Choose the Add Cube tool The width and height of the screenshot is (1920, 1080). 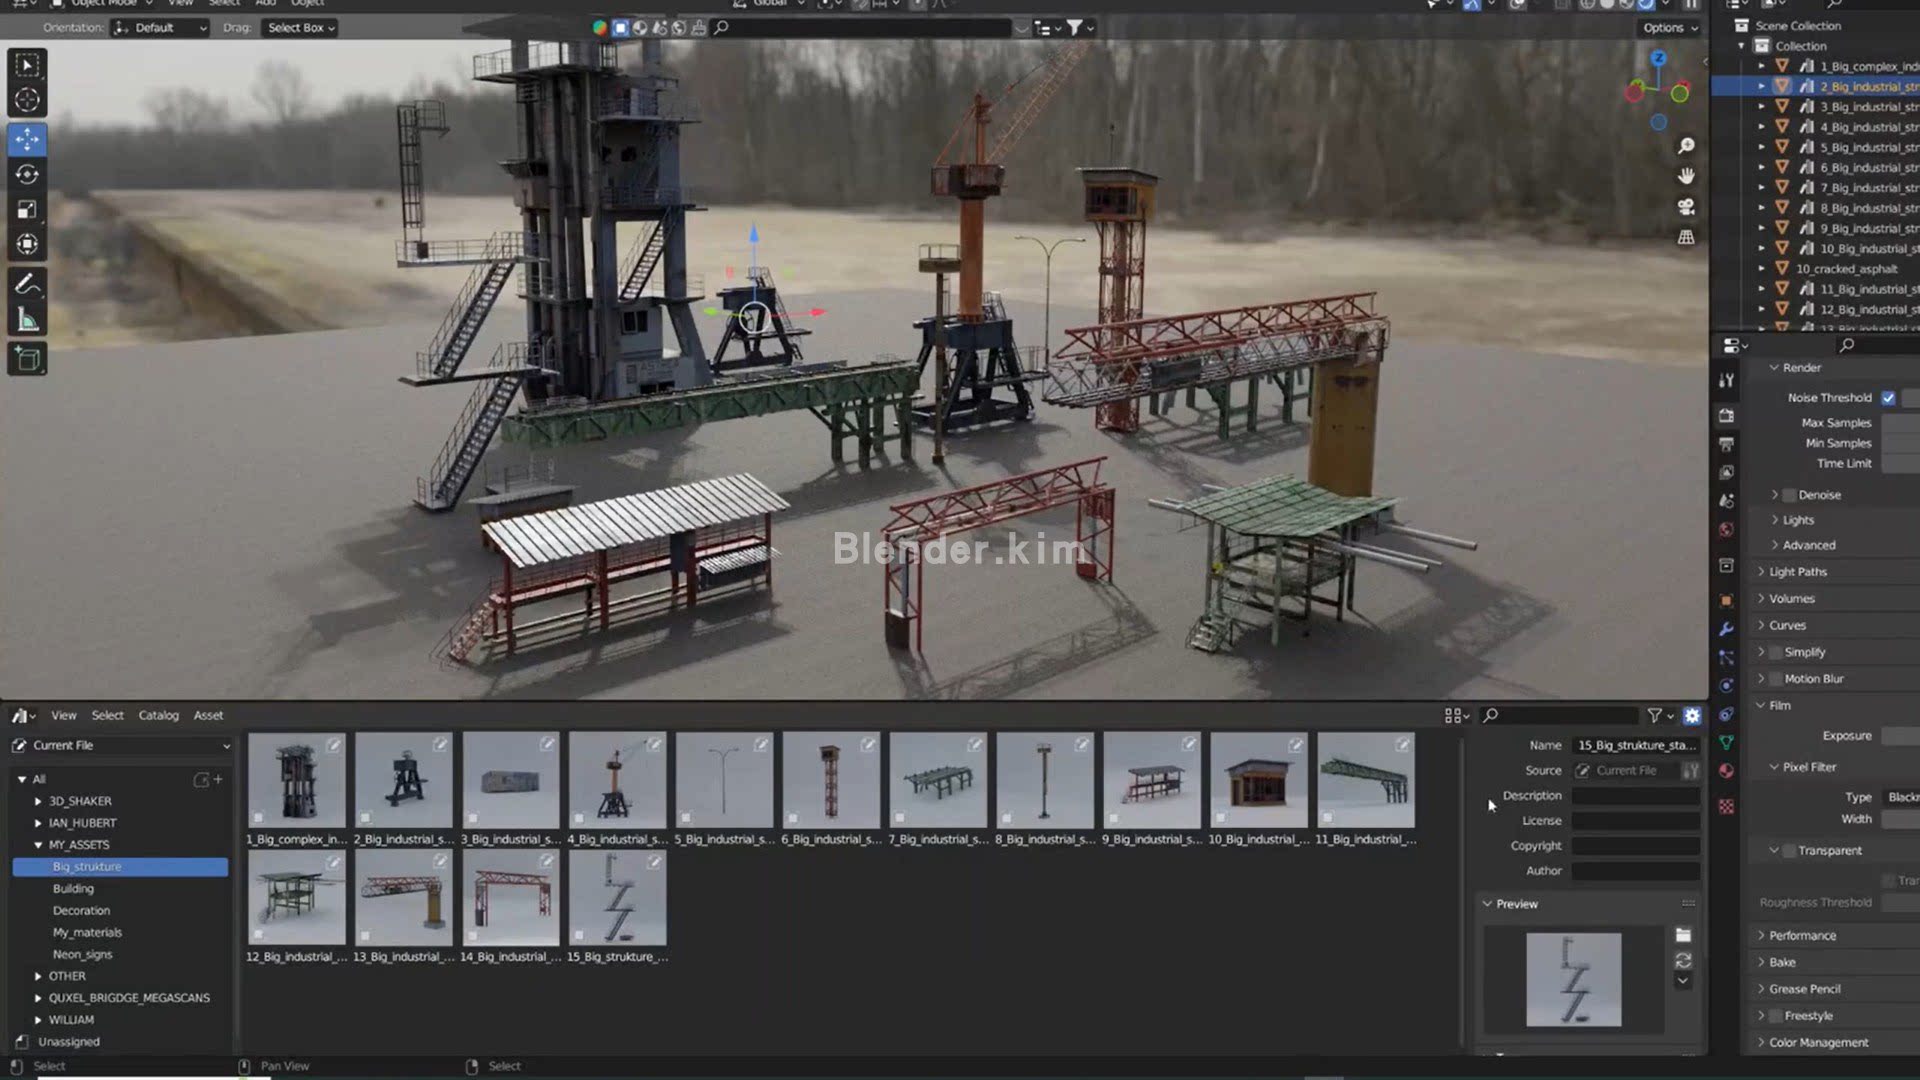(27, 359)
